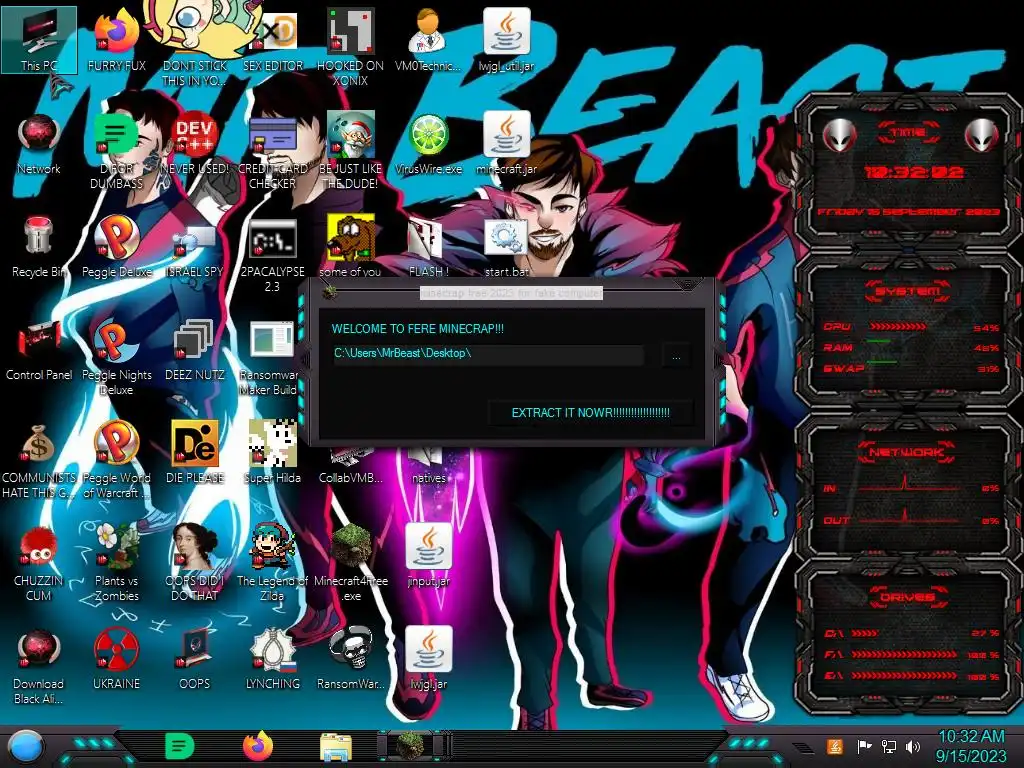Open the Network desktop icon
This screenshot has height=768, width=1024.
(39, 144)
